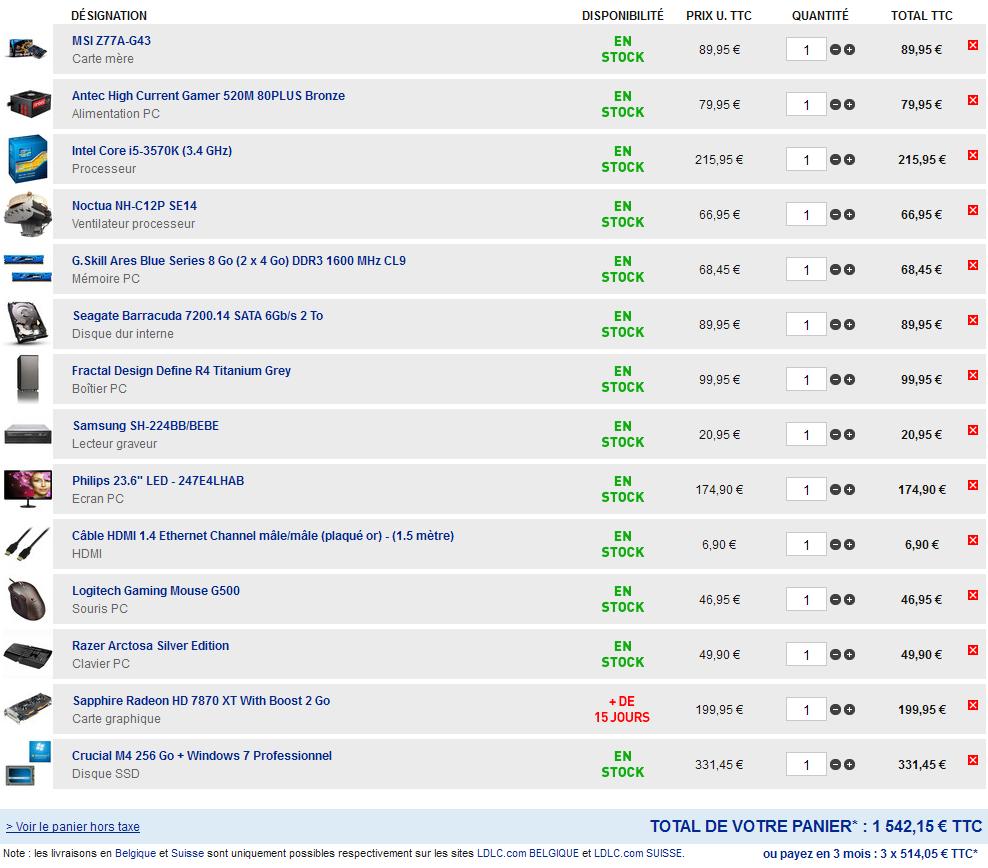Click 'Voir le panier hors taxe' link
The image size is (988, 868).
tap(73, 827)
